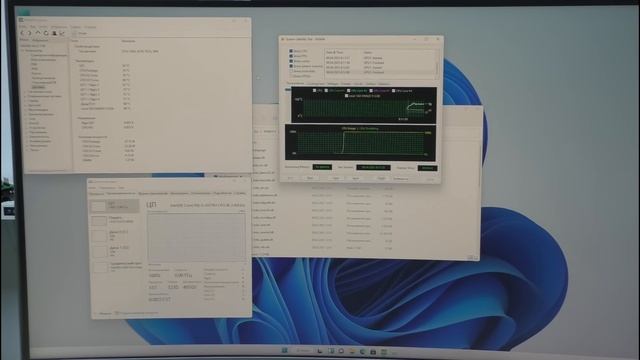Expand the DirectX node in AIDA64 tree
640x360 pixels.
[26, 123]
